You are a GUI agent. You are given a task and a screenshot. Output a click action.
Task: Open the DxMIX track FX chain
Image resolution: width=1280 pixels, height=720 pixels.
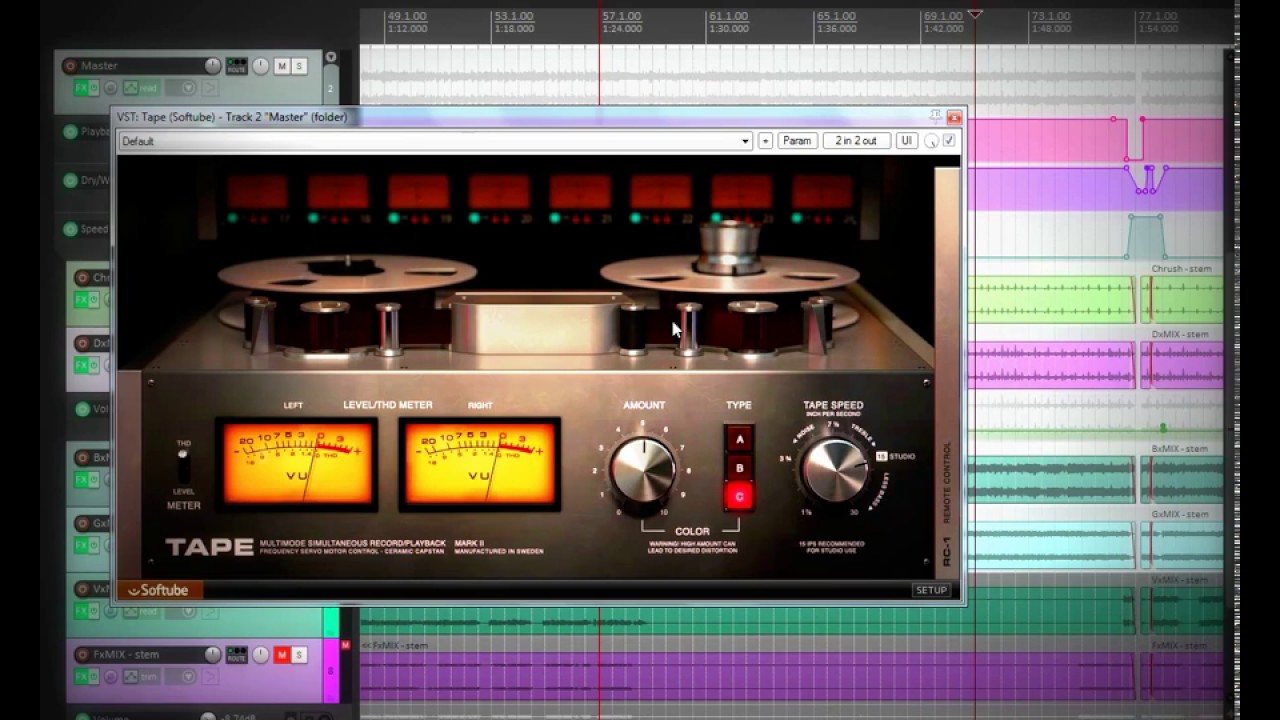[82, 365]
